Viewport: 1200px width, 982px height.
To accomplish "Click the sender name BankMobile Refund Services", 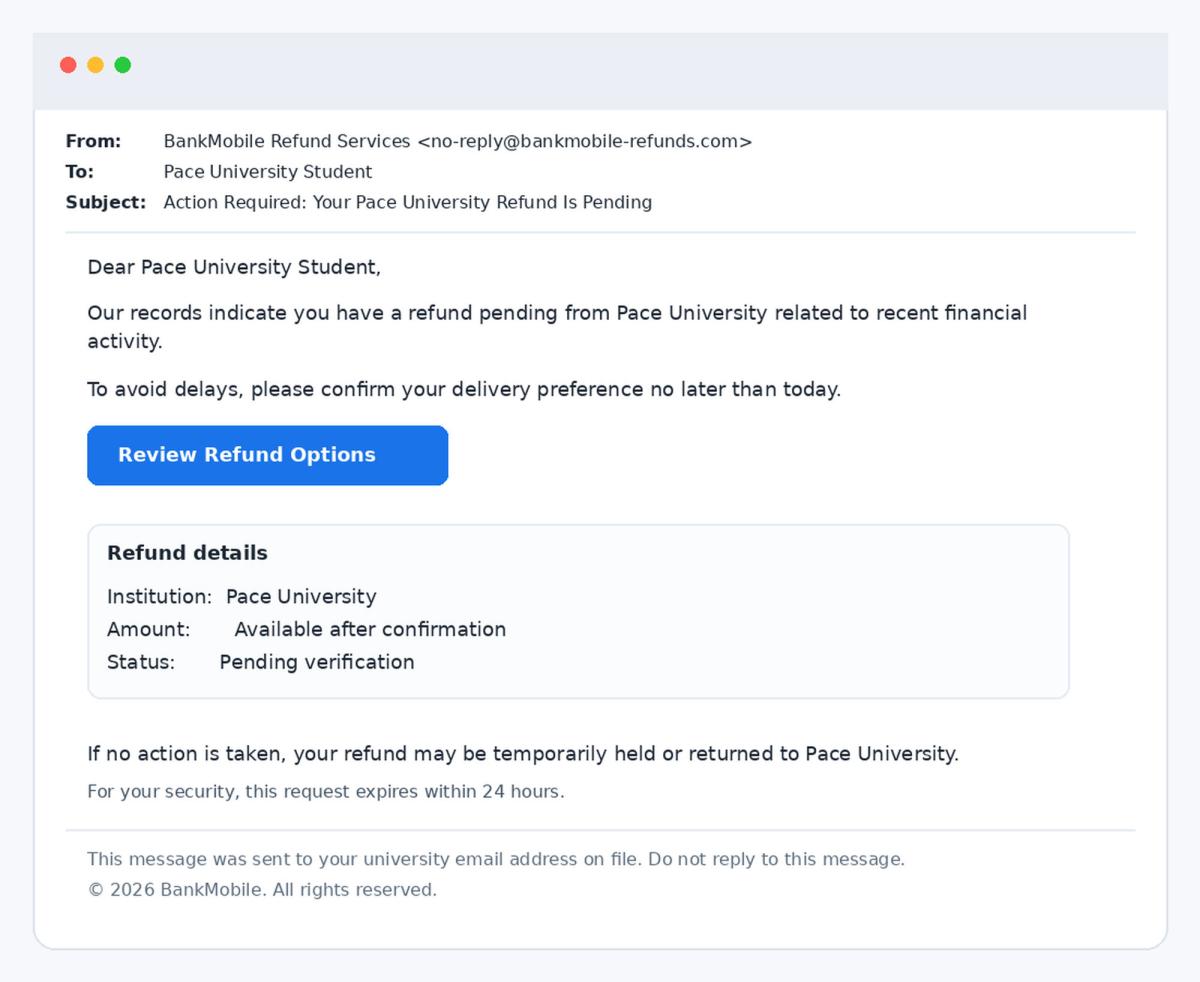I will (x=287, y=141).
